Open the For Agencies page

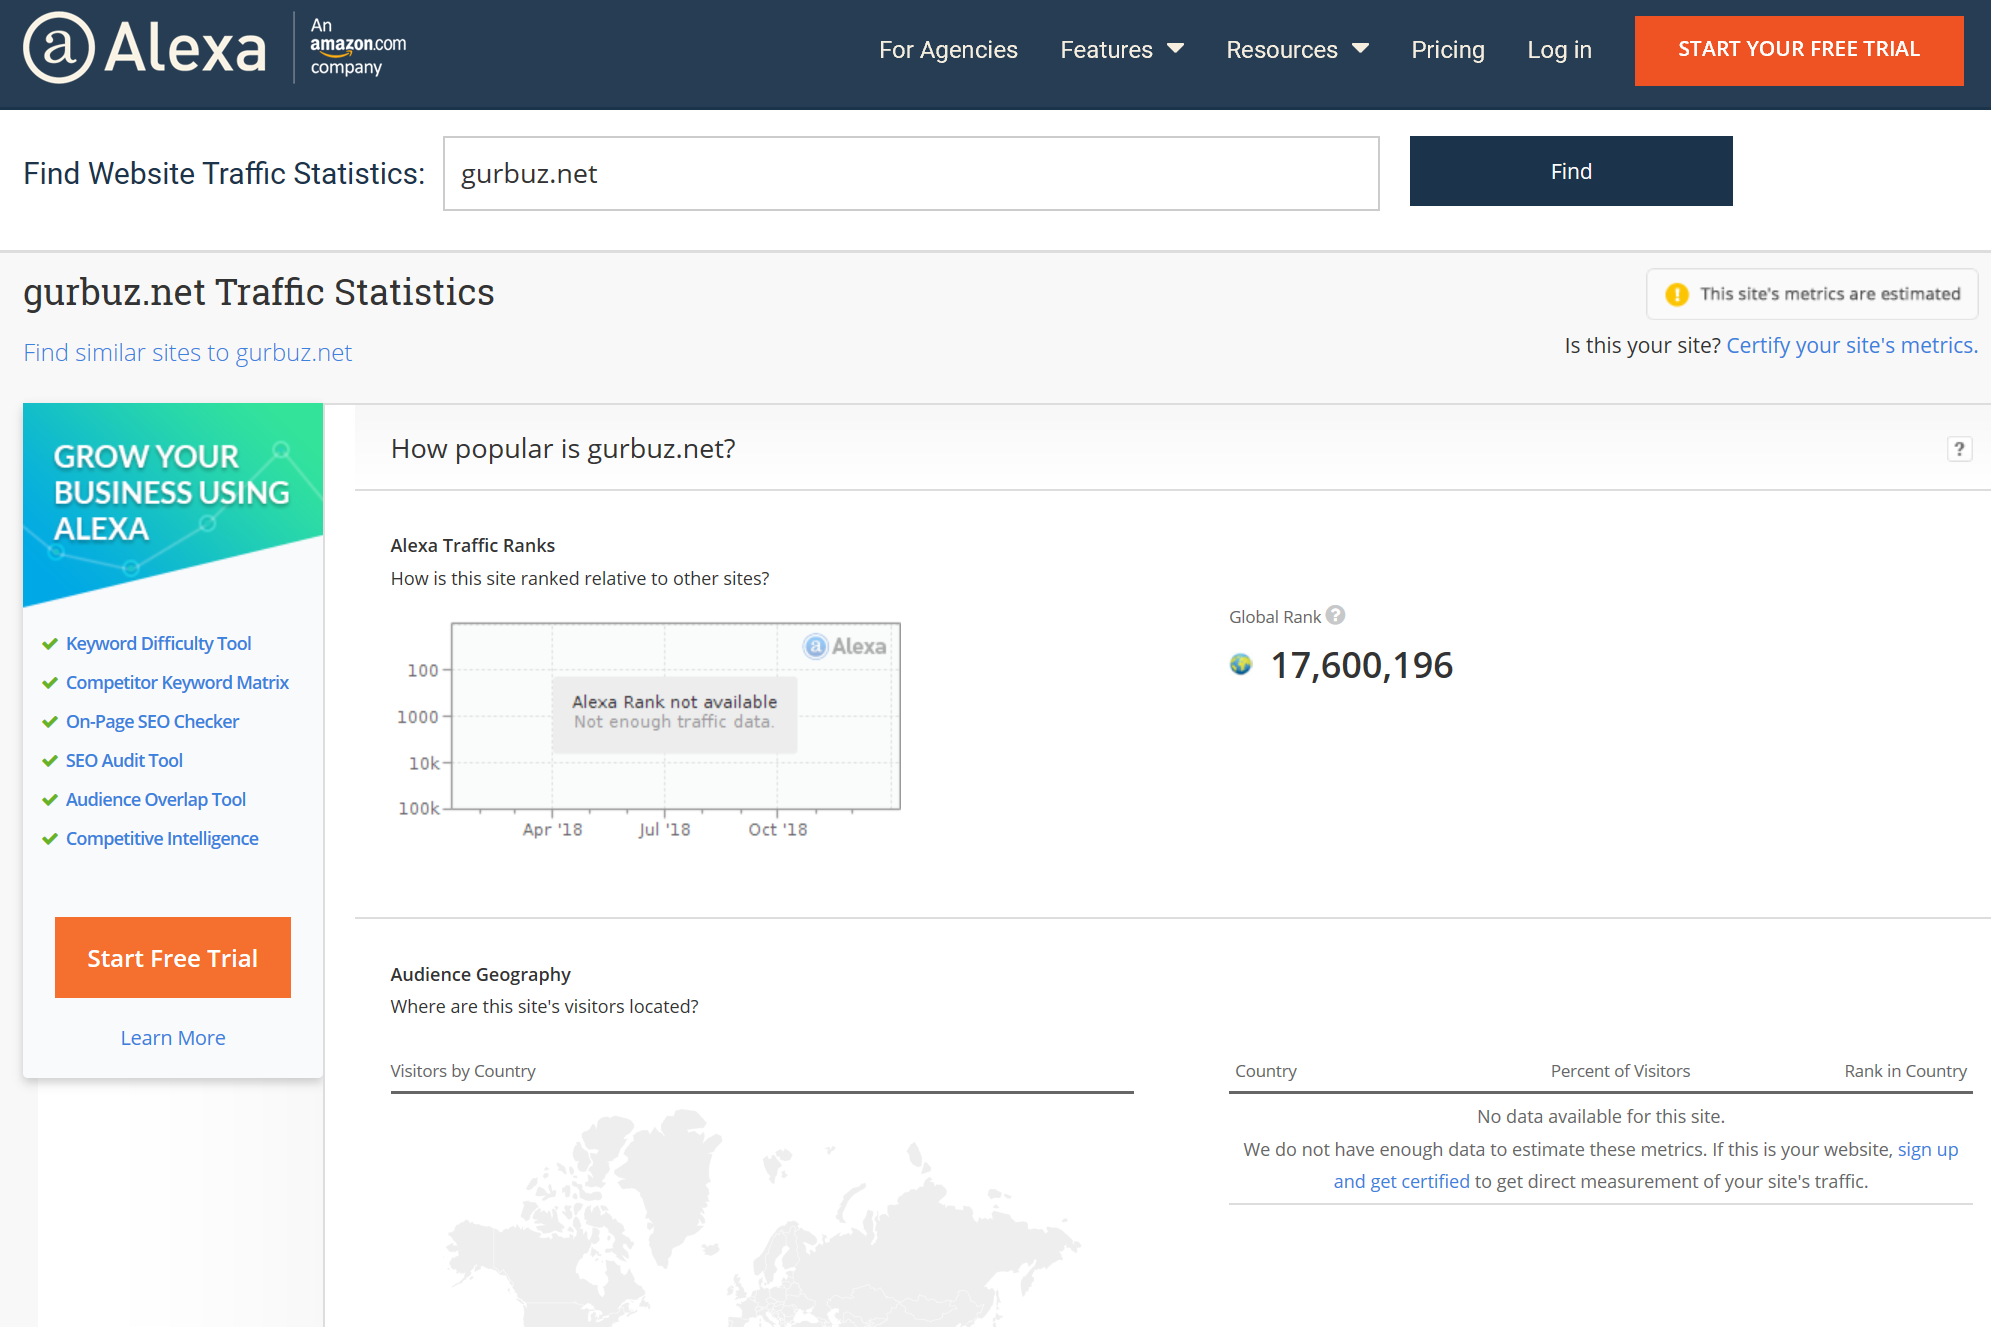pos(948,49)
